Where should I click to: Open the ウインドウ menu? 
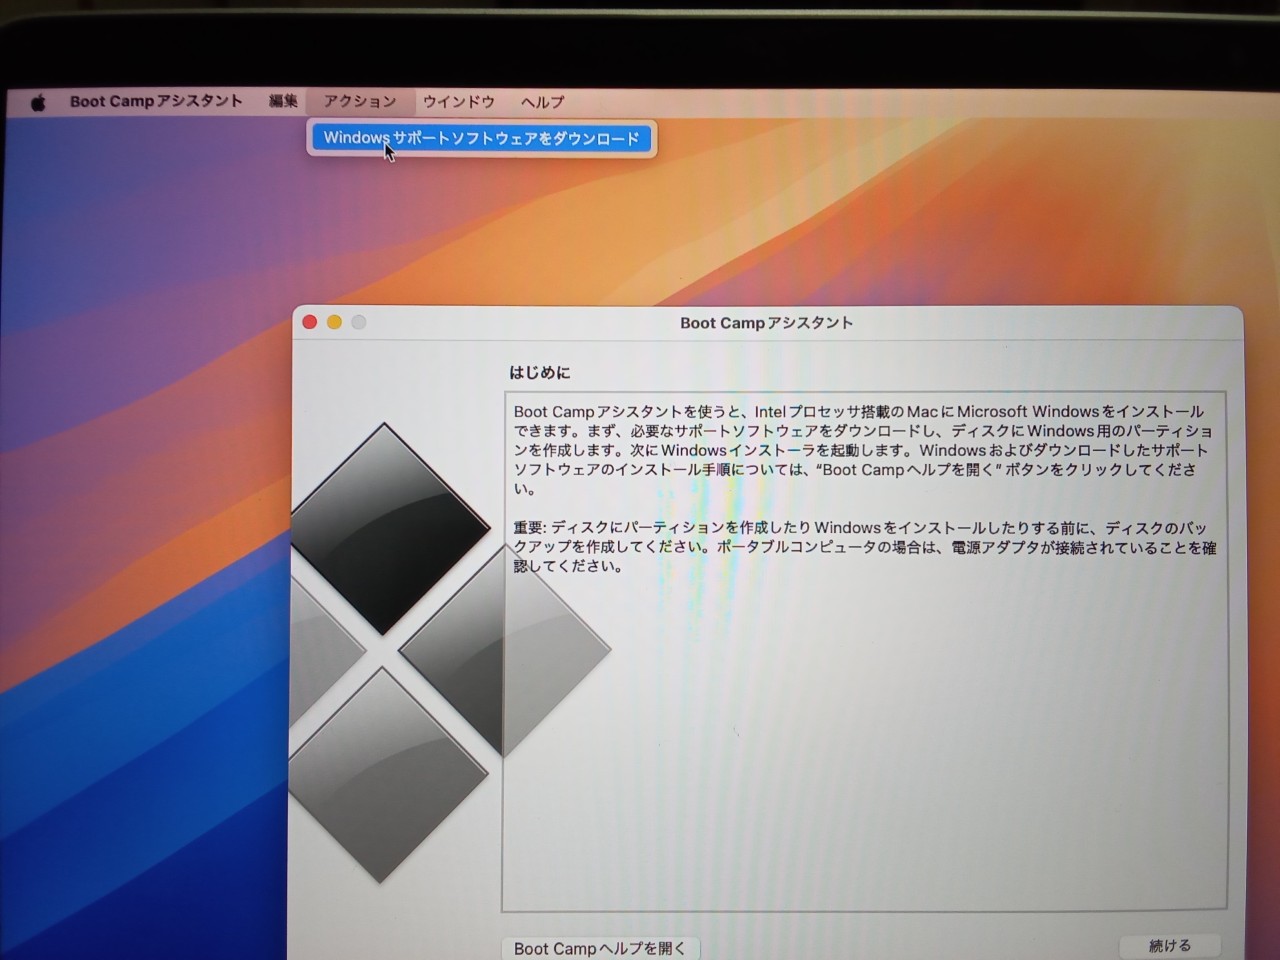(459, 101)
